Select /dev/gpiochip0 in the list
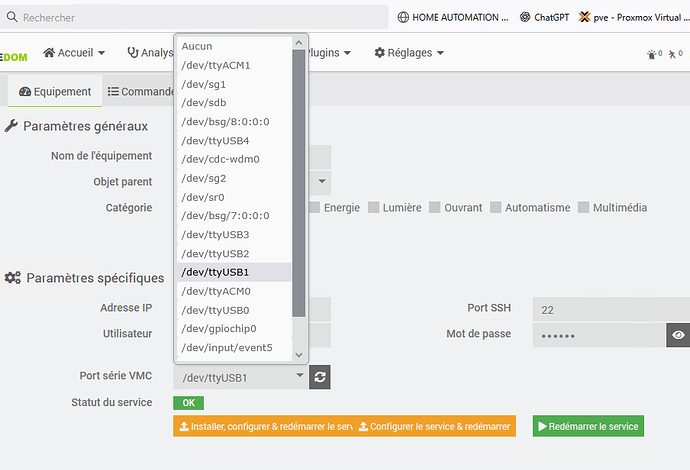 click(234, 329)
